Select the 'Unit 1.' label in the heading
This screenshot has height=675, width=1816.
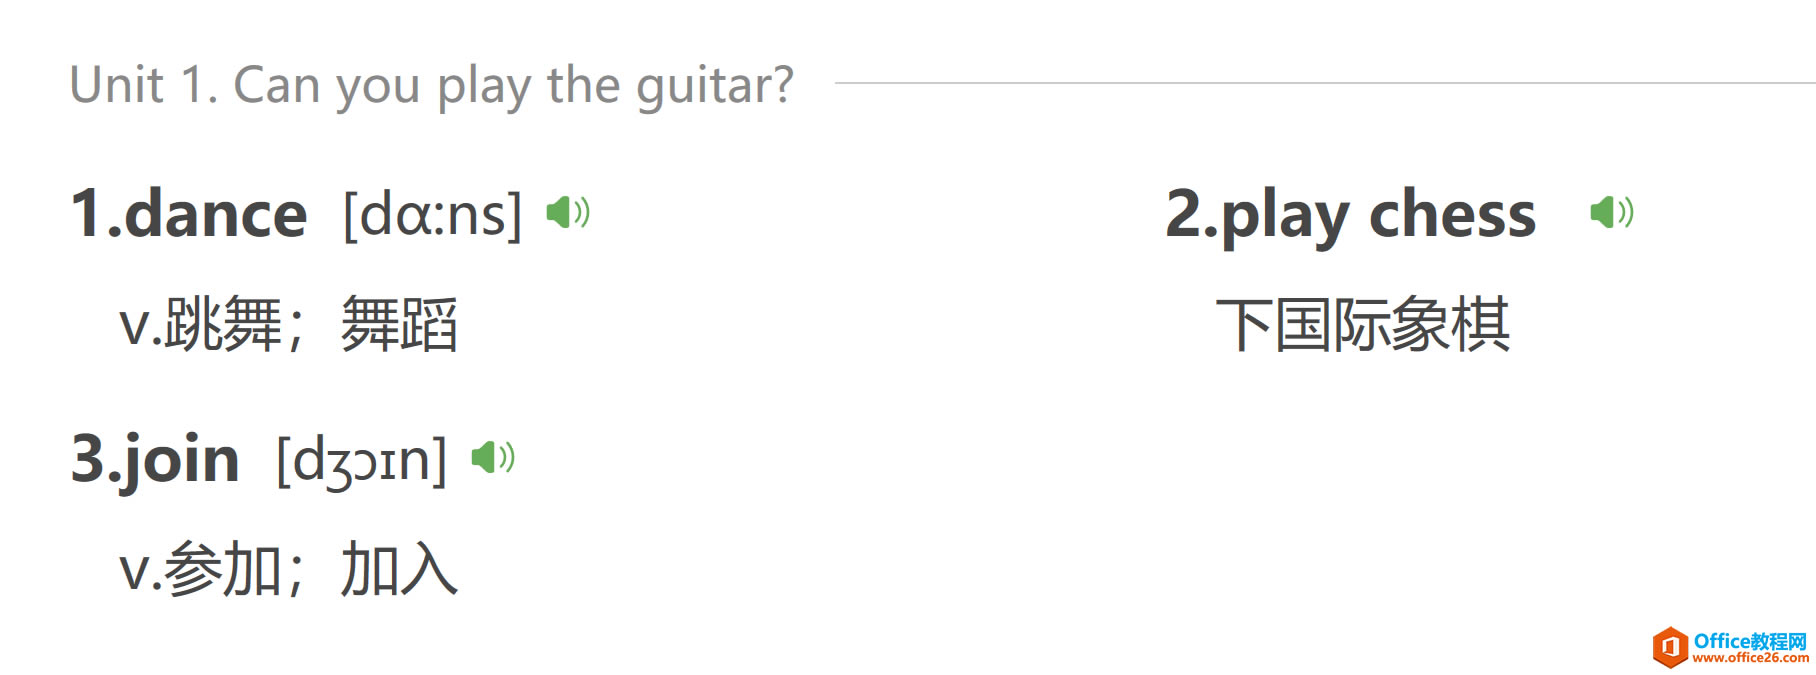143,84
